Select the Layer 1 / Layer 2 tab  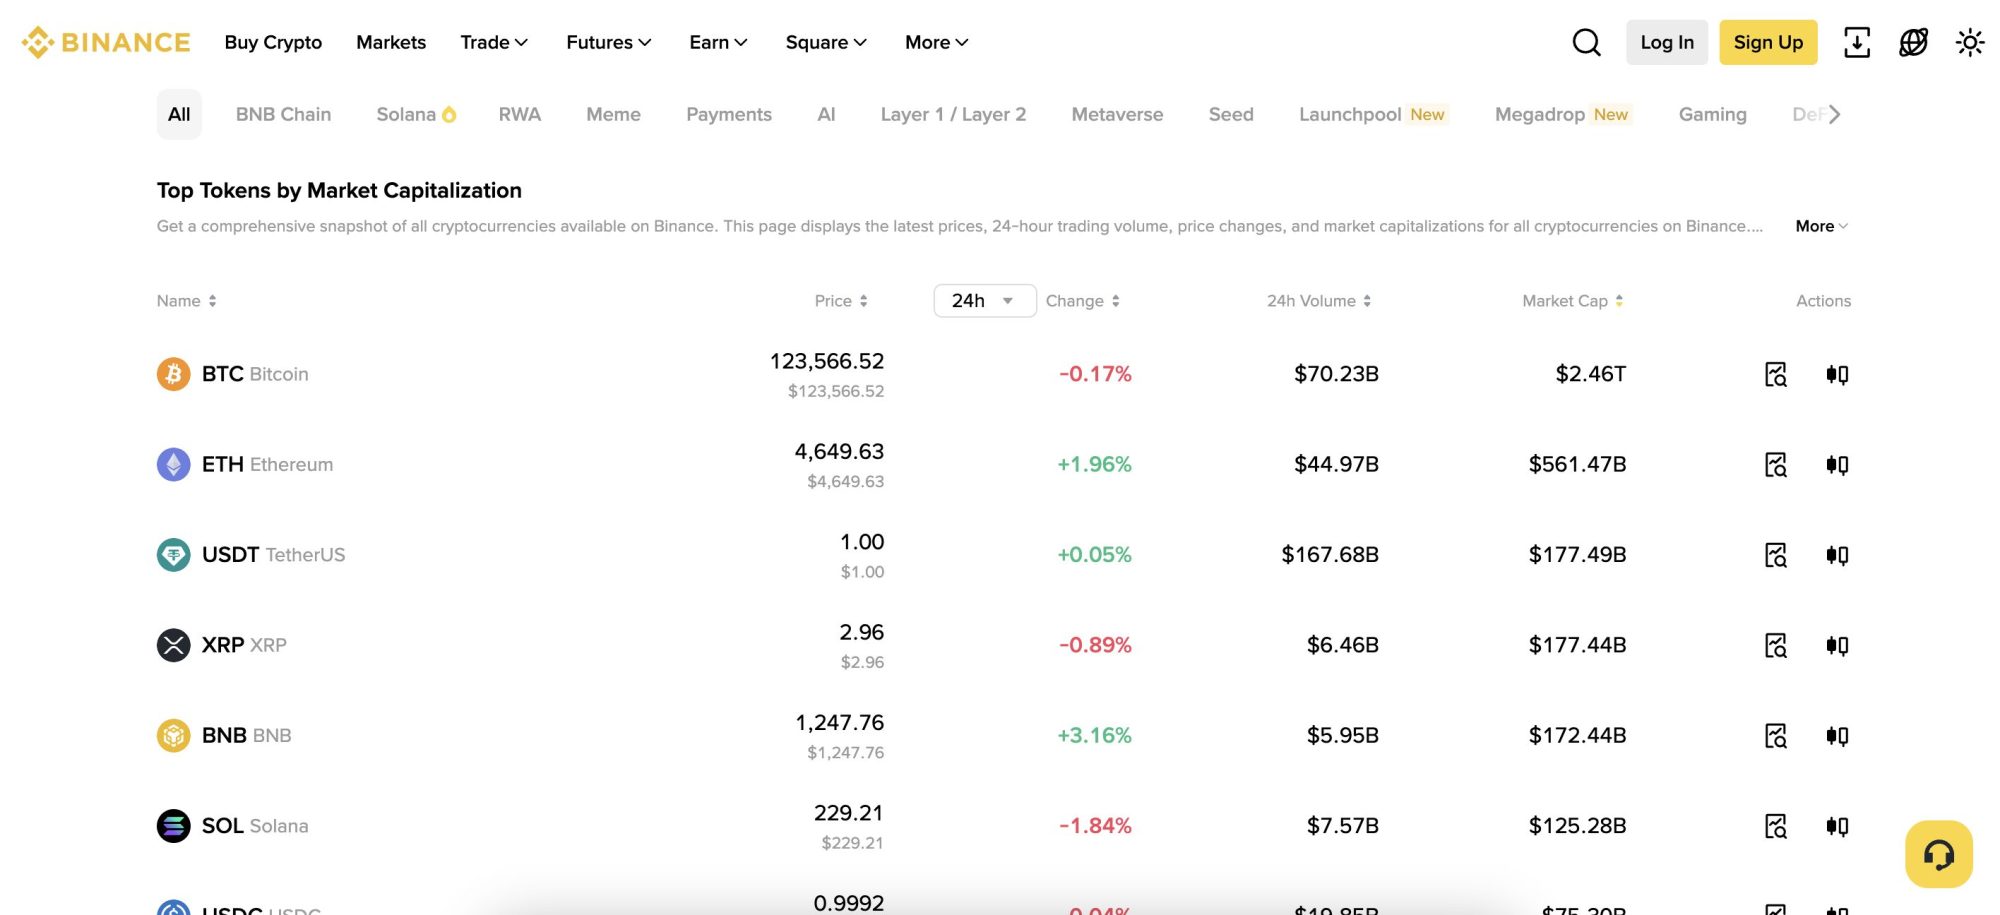[x=952, y=114]
